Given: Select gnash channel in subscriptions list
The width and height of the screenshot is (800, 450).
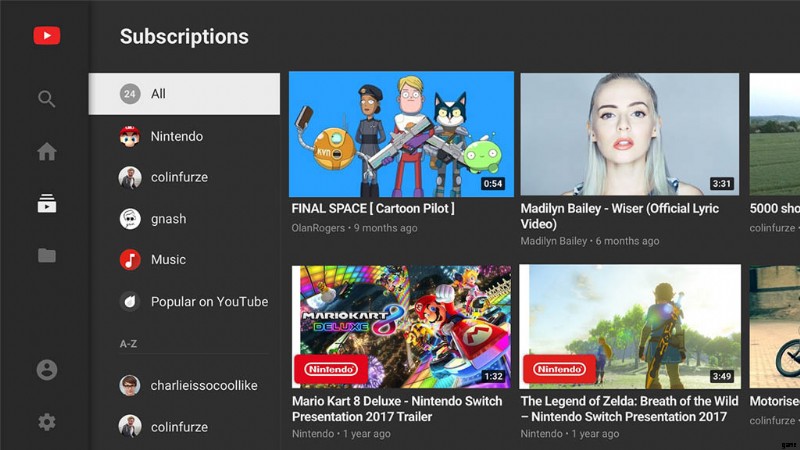Looking at the screenshot, I should [168, 219].
